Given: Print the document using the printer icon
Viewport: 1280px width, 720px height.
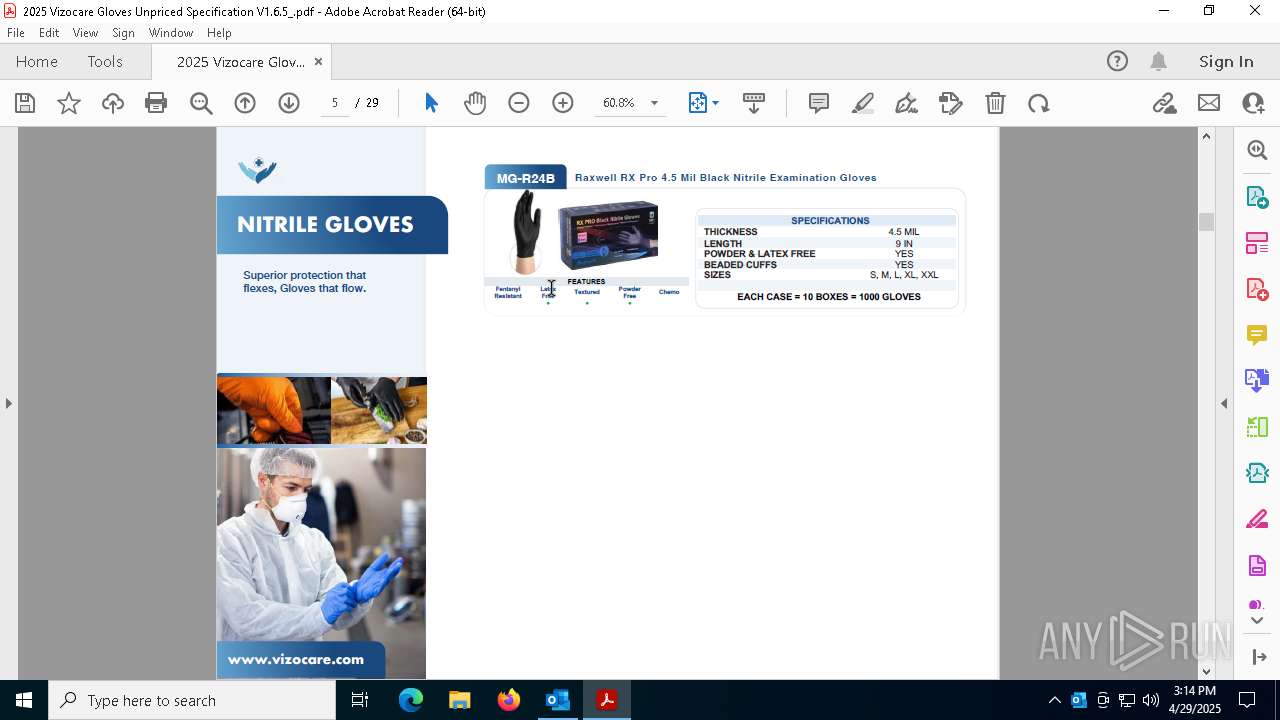Looking at the screenshot, I should (156, 103).
